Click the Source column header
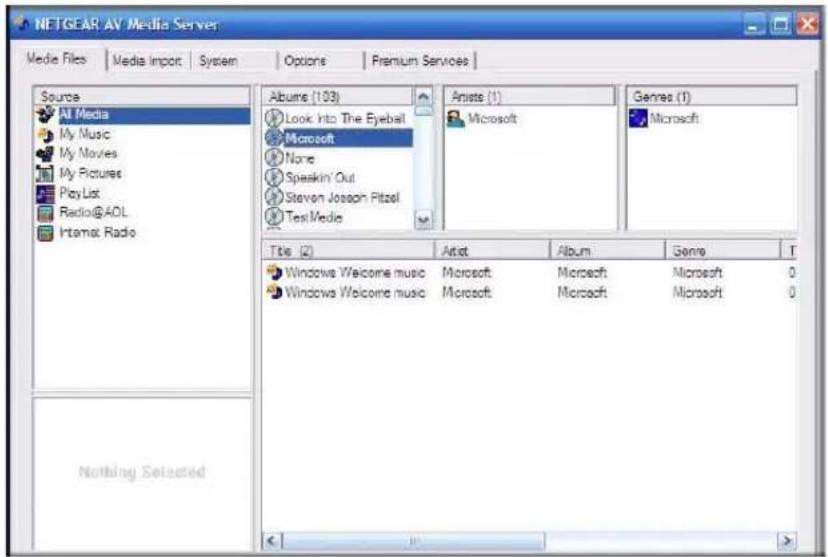The image size is (828, 557). (x=142, y=97)
